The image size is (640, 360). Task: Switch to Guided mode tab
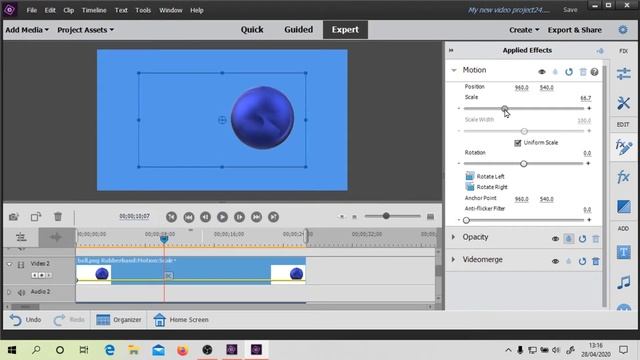(298, 30)
